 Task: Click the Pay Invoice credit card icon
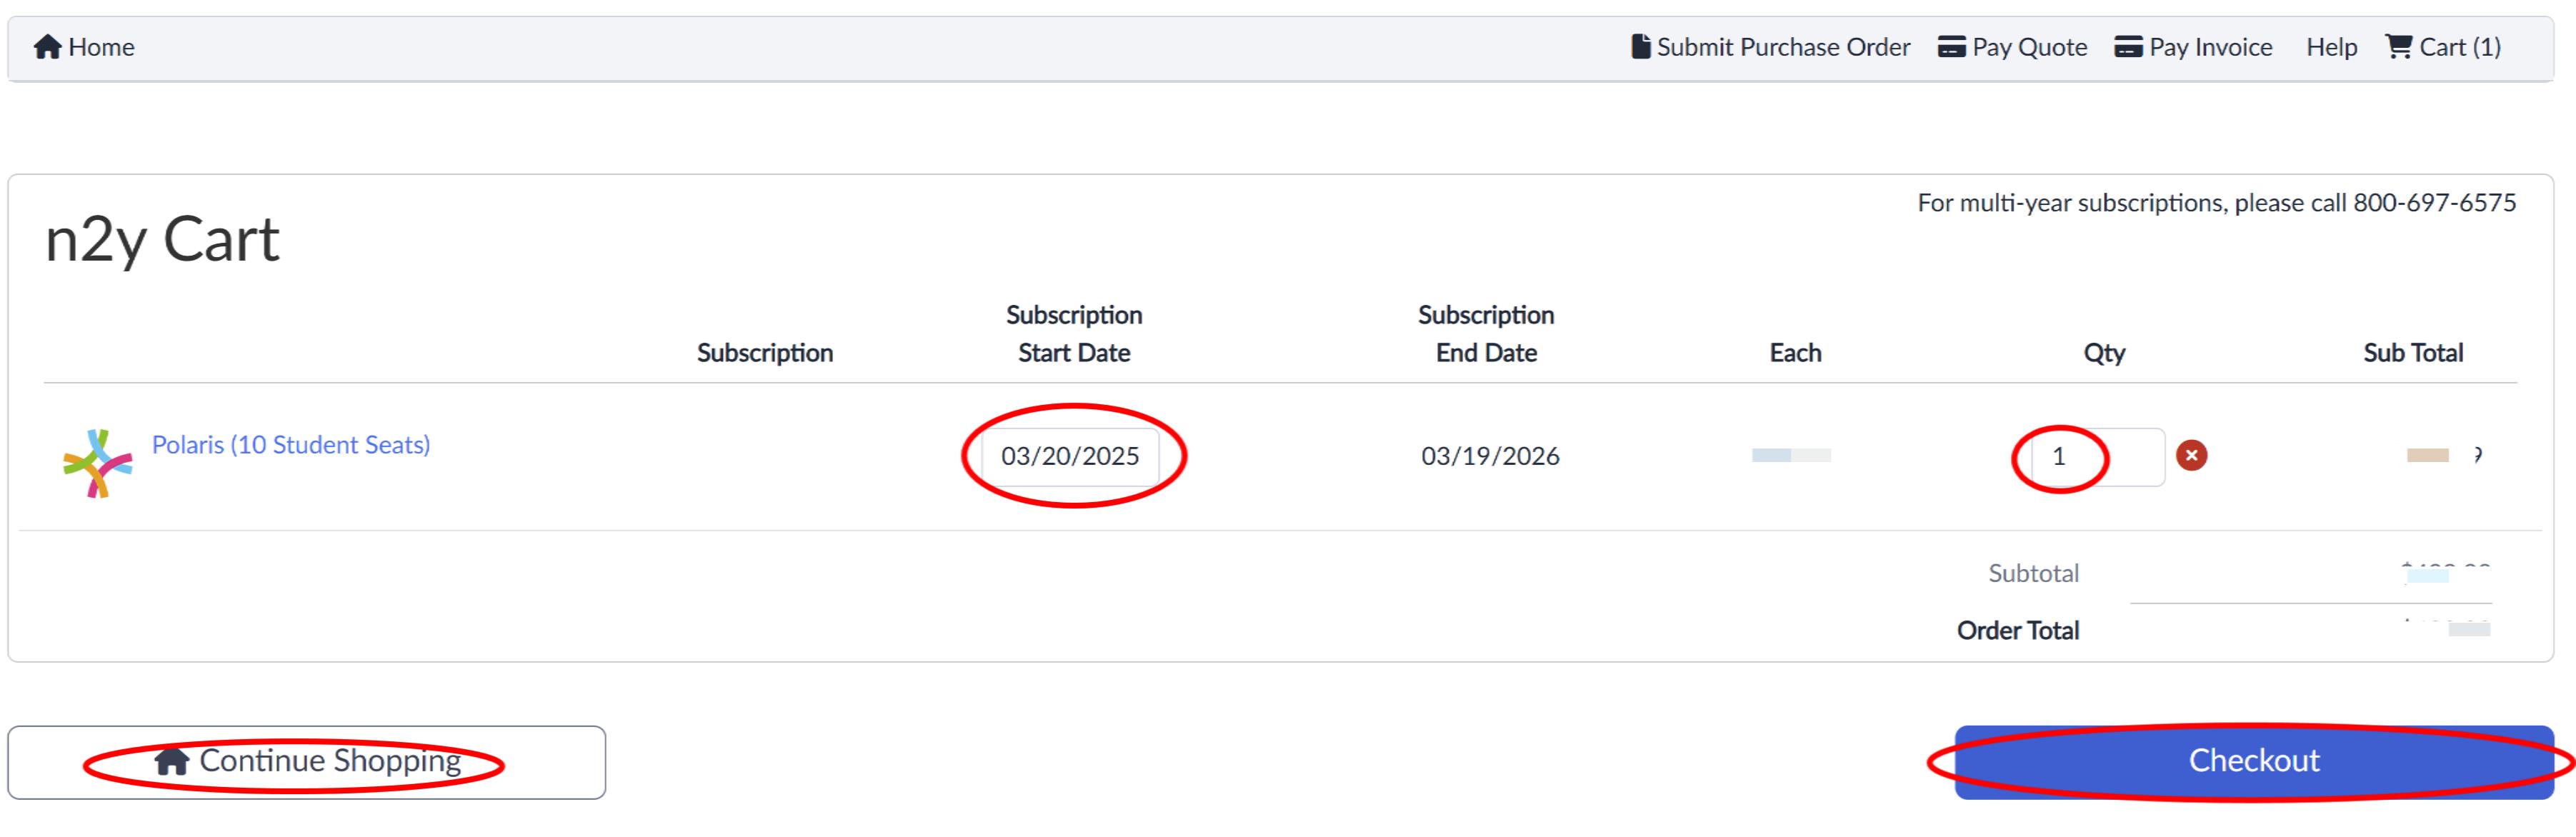[2128, 47]
